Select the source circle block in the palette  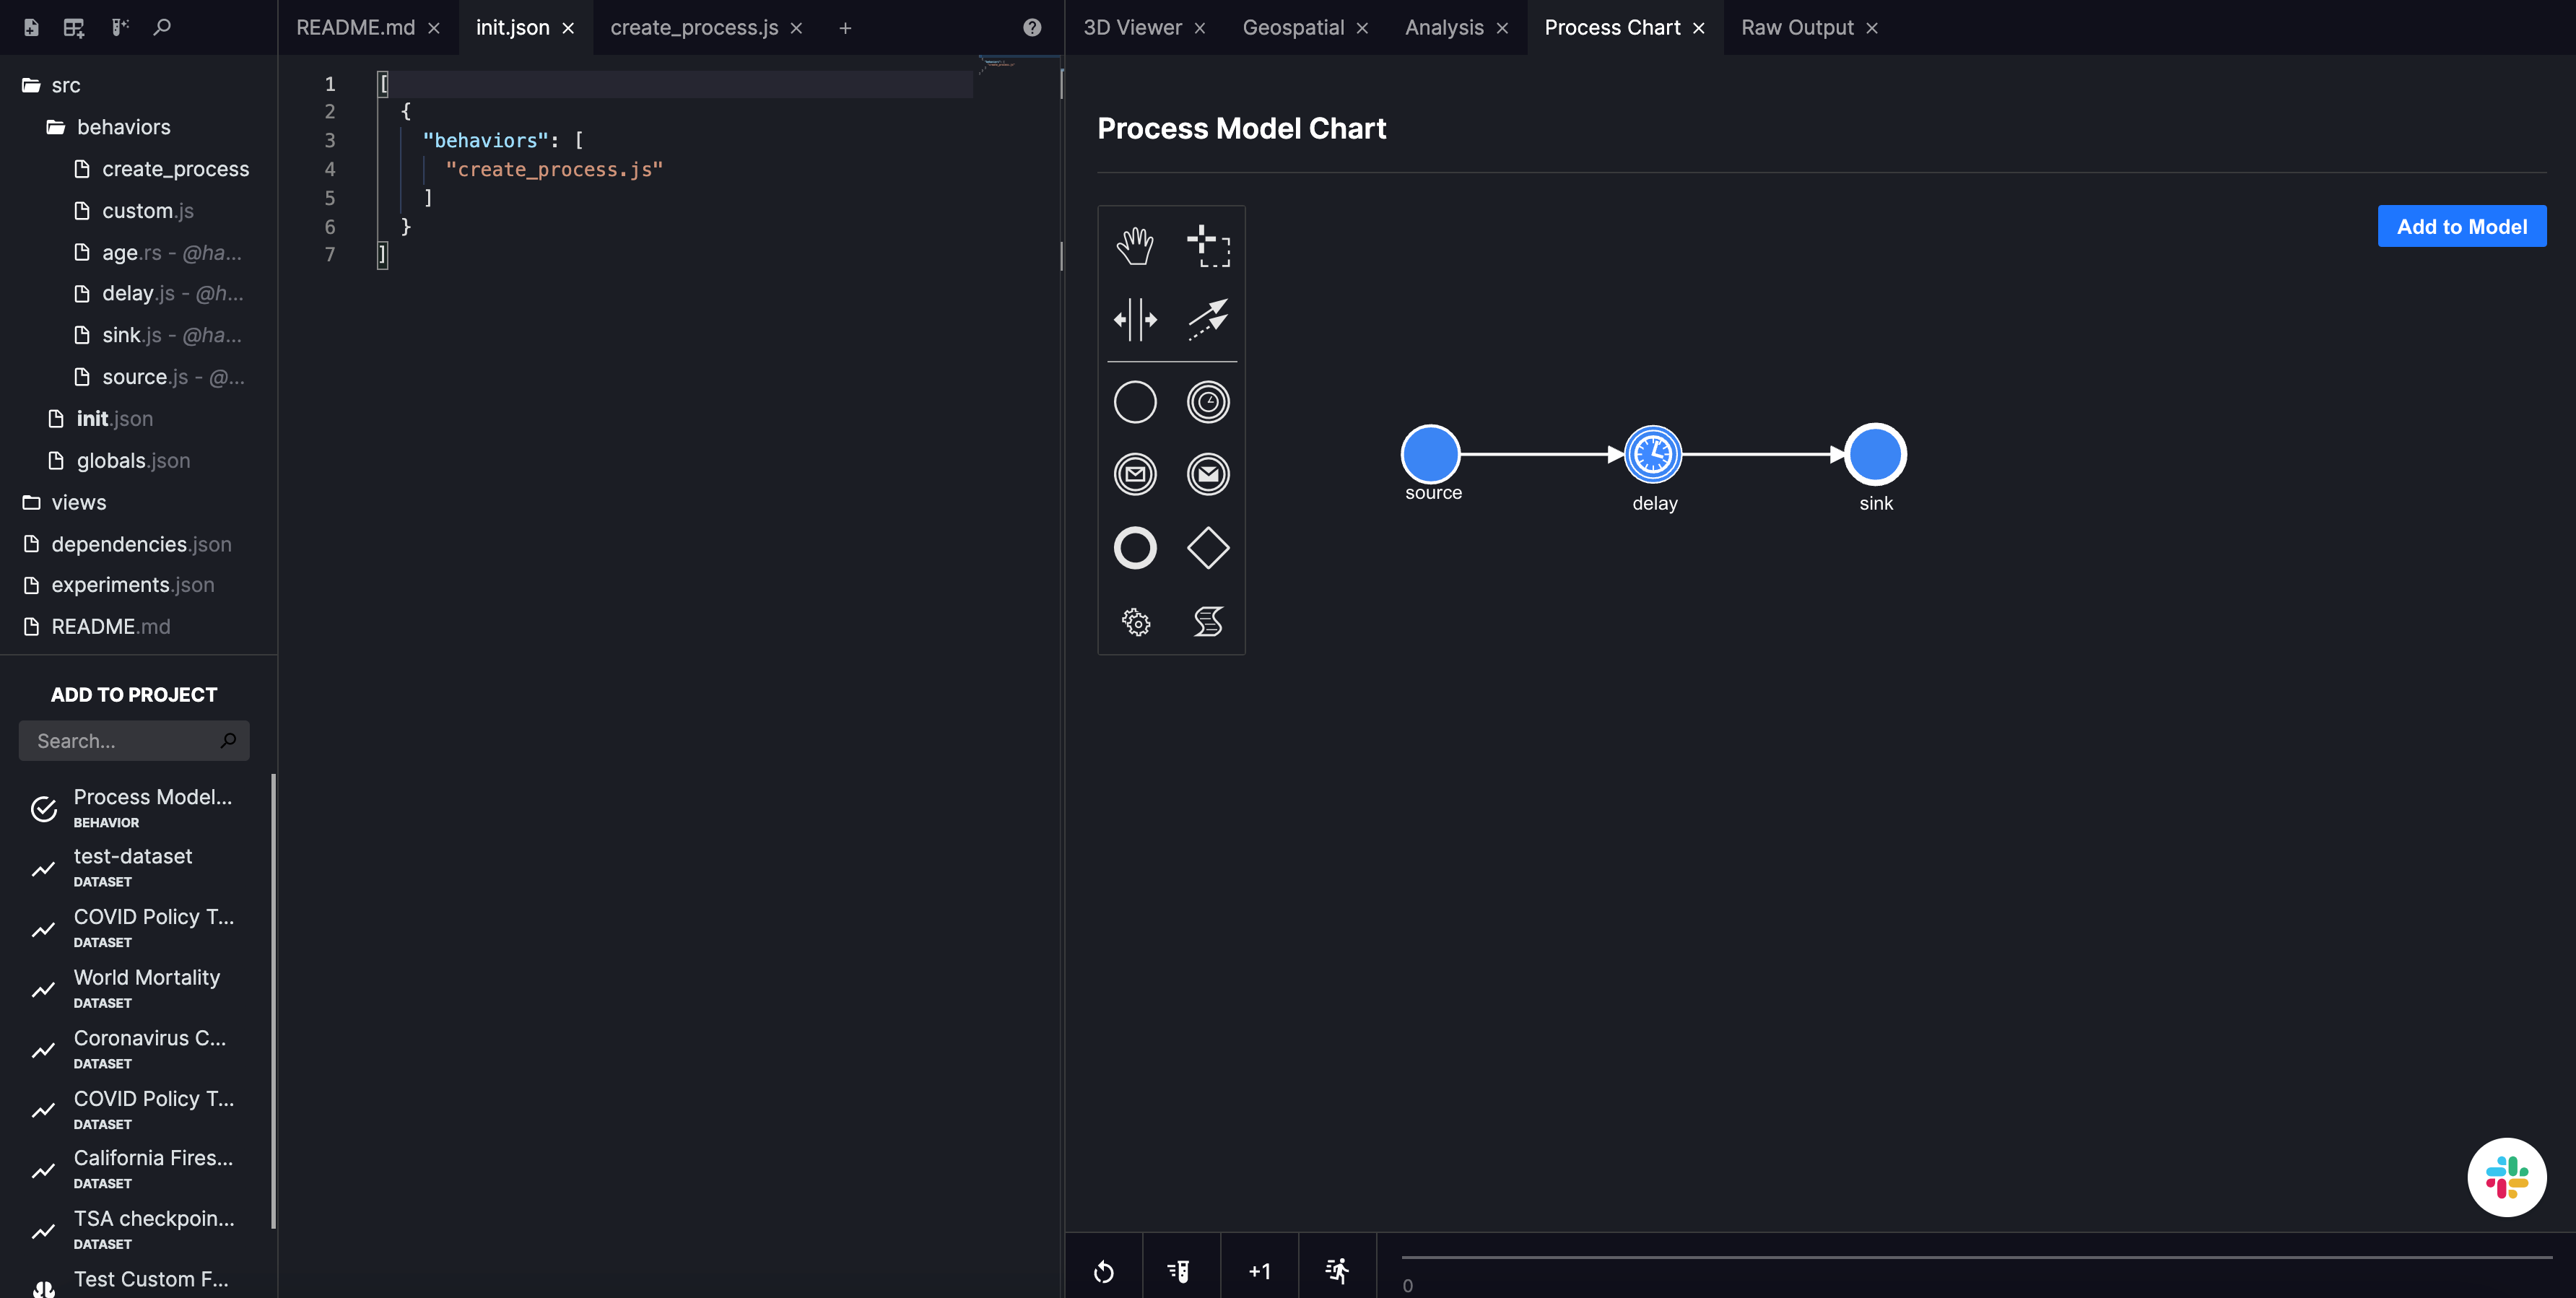tap(1135, 401)
